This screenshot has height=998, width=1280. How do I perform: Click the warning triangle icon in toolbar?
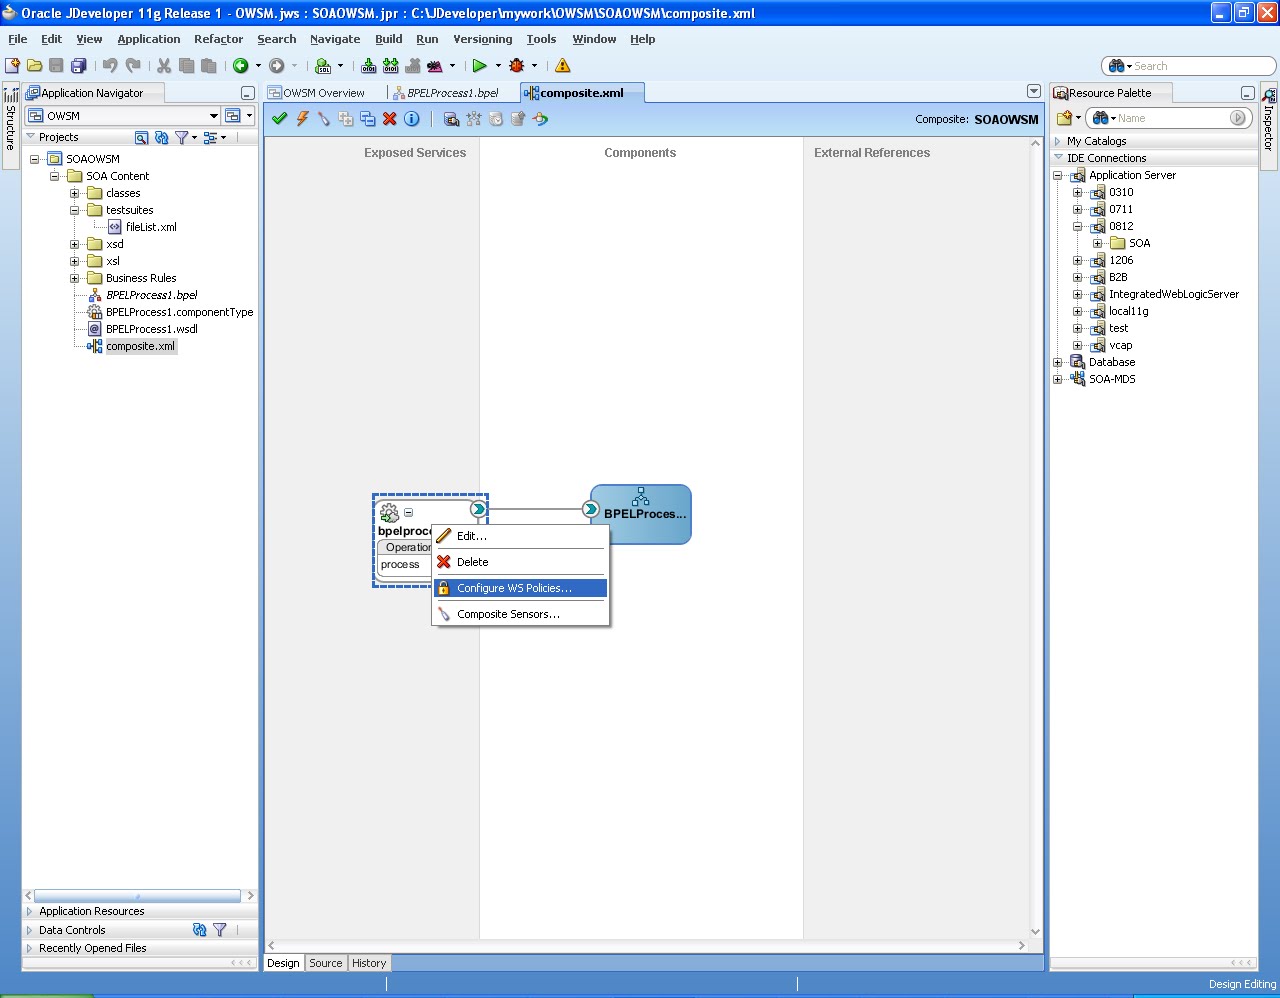[x=562, y=65]
